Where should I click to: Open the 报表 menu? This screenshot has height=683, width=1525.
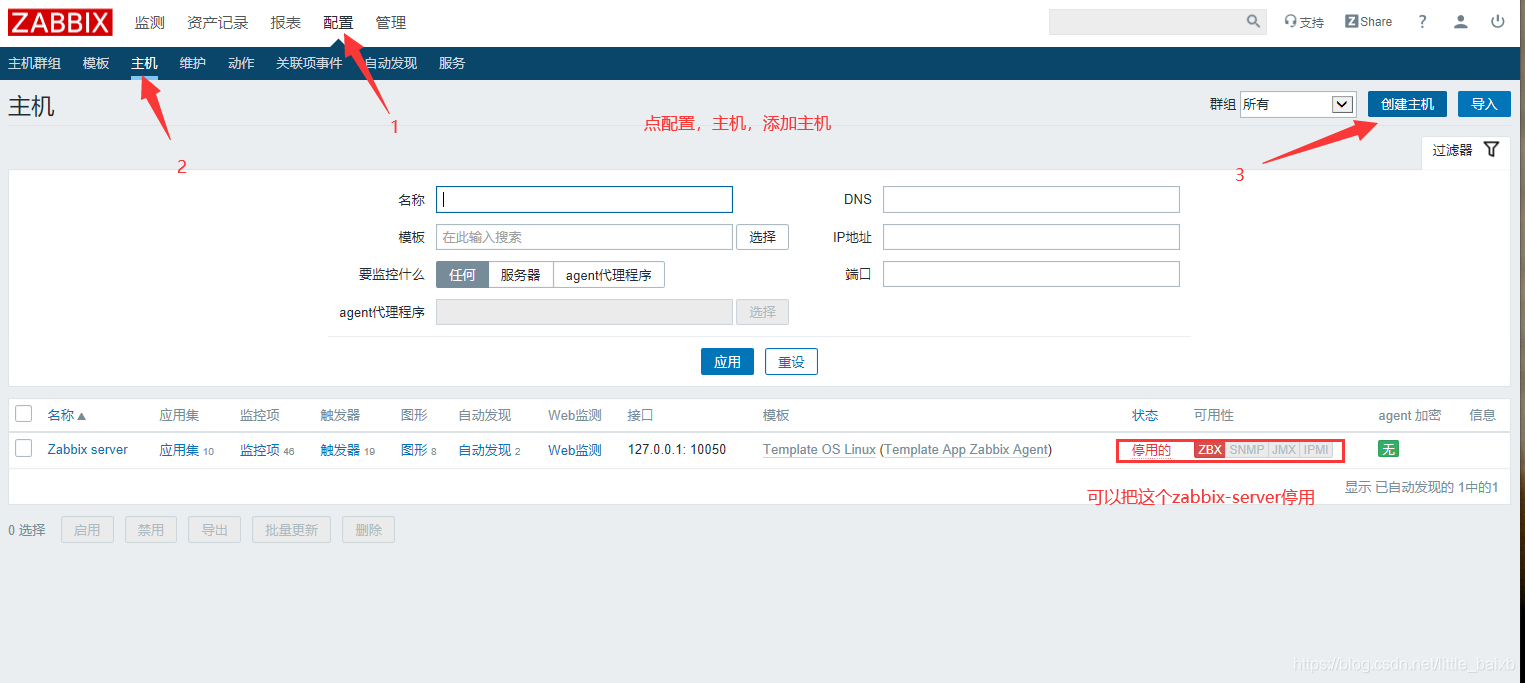[x=286, y=22]
